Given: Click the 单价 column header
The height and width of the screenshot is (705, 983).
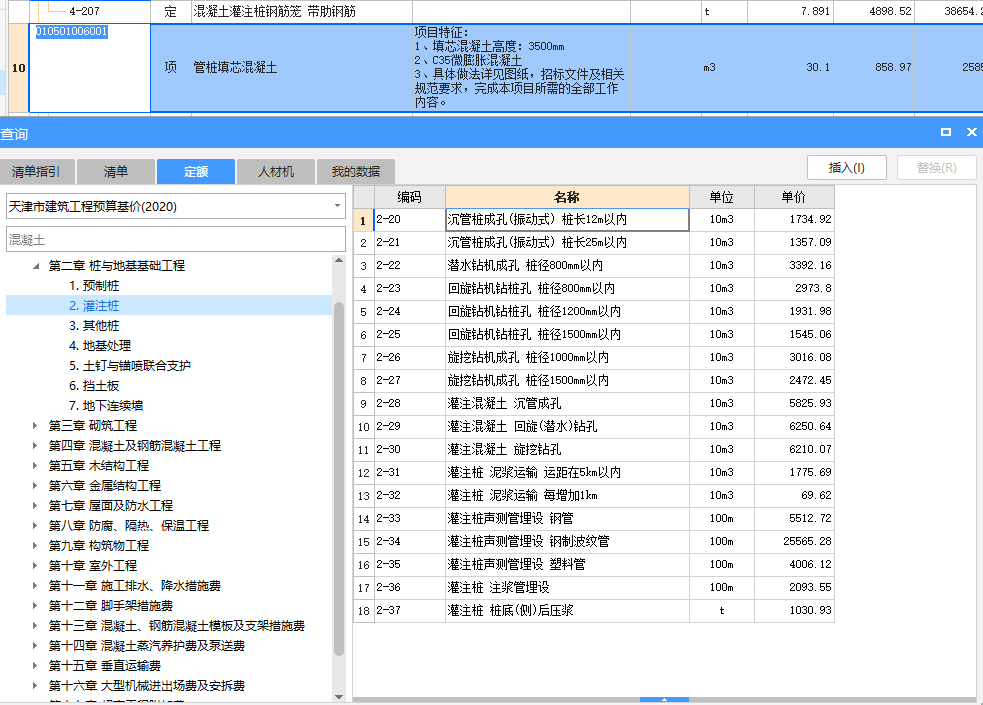Looking at the screenshot, I should (x=794, y=197).
